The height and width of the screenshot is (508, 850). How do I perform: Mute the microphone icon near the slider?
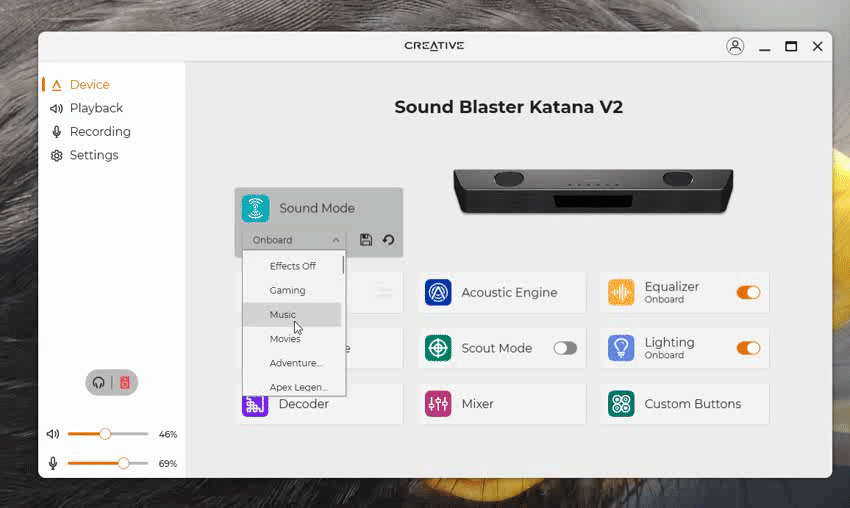coord(53,463)
